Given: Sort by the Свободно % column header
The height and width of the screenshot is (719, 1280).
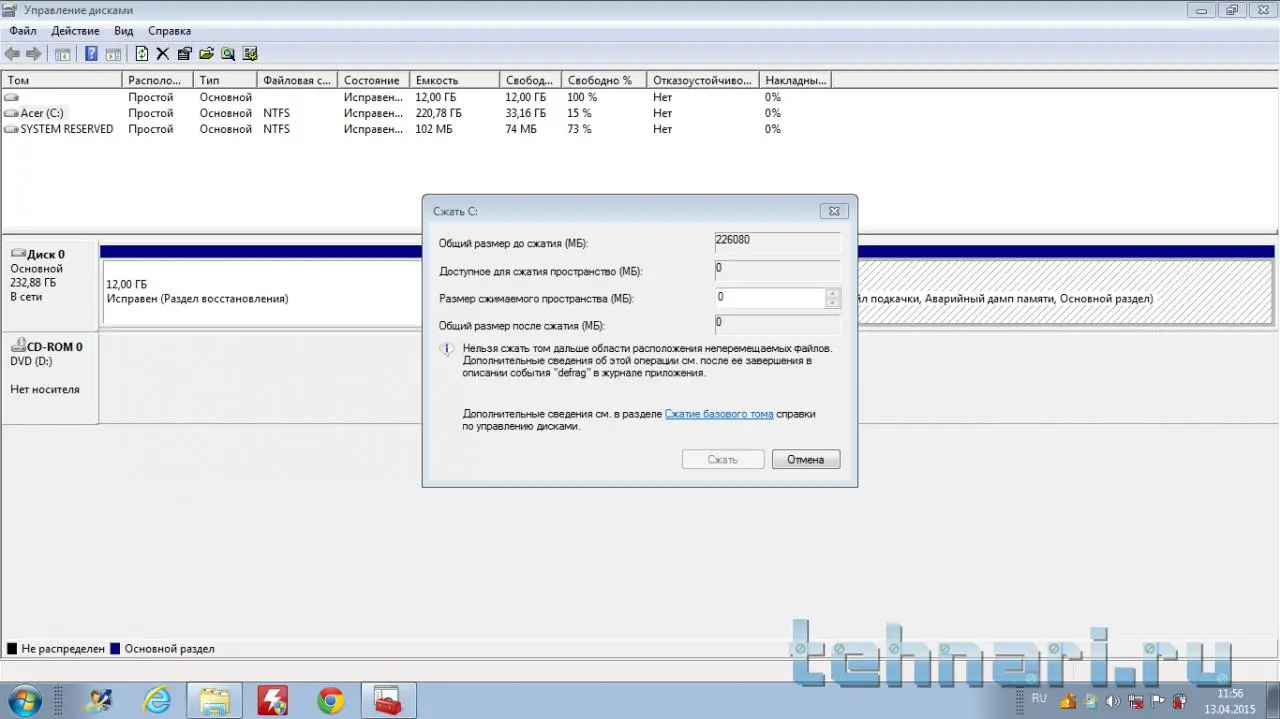Looking at the screenshot, I should tap(605, 80).
